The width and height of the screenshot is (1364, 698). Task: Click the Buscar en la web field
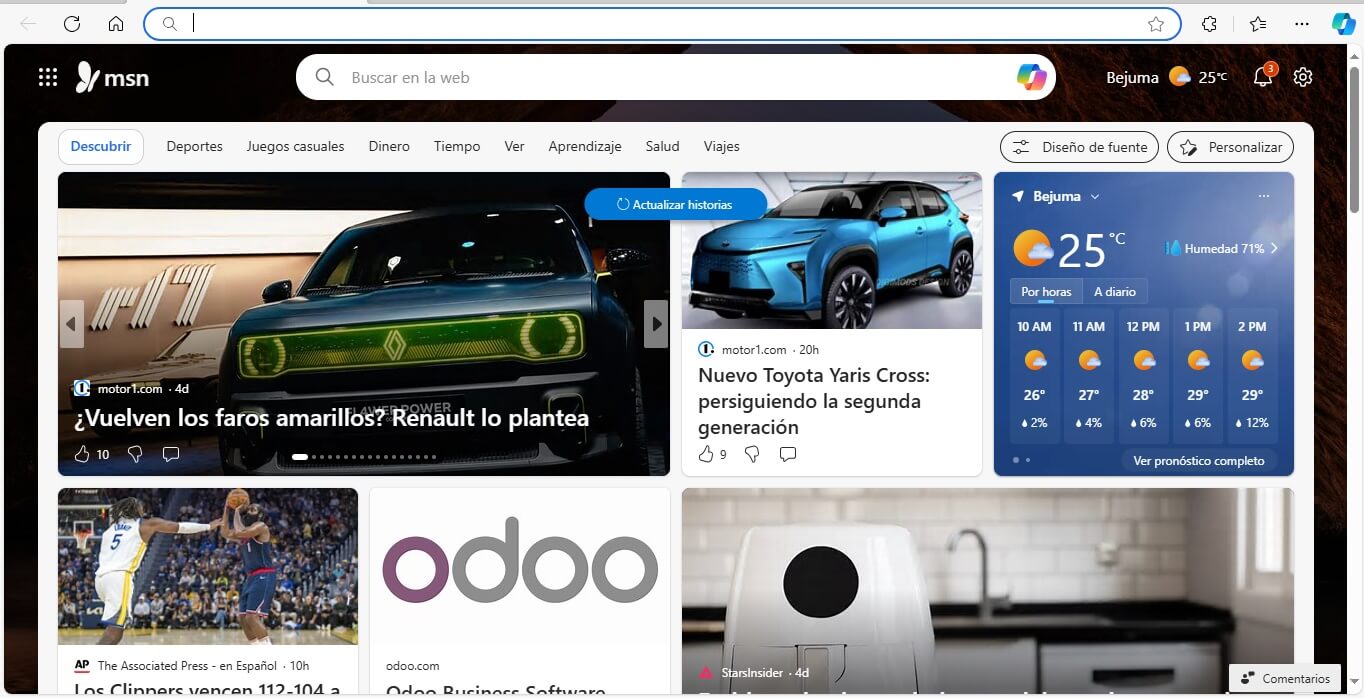(676, 77)
